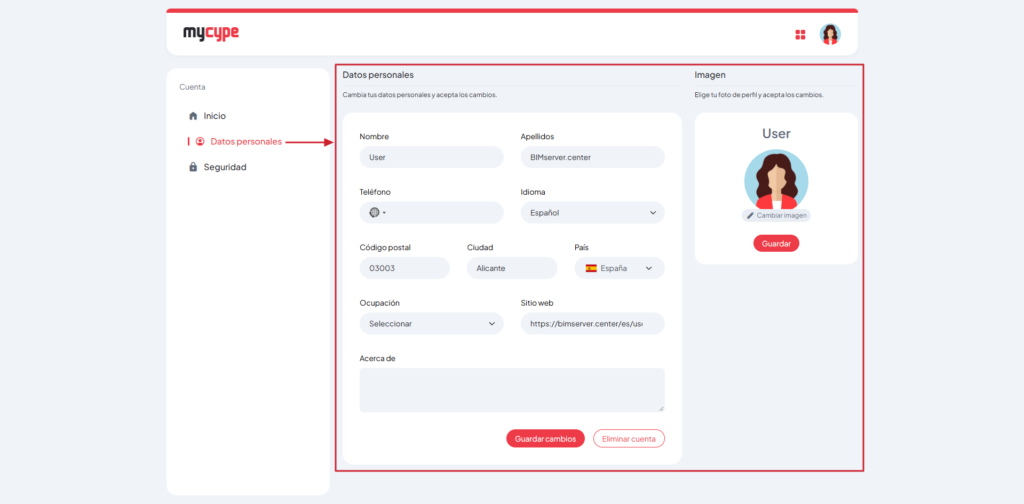Click the Datos personales section heading

pyautogui.click(x=377, y=75)
